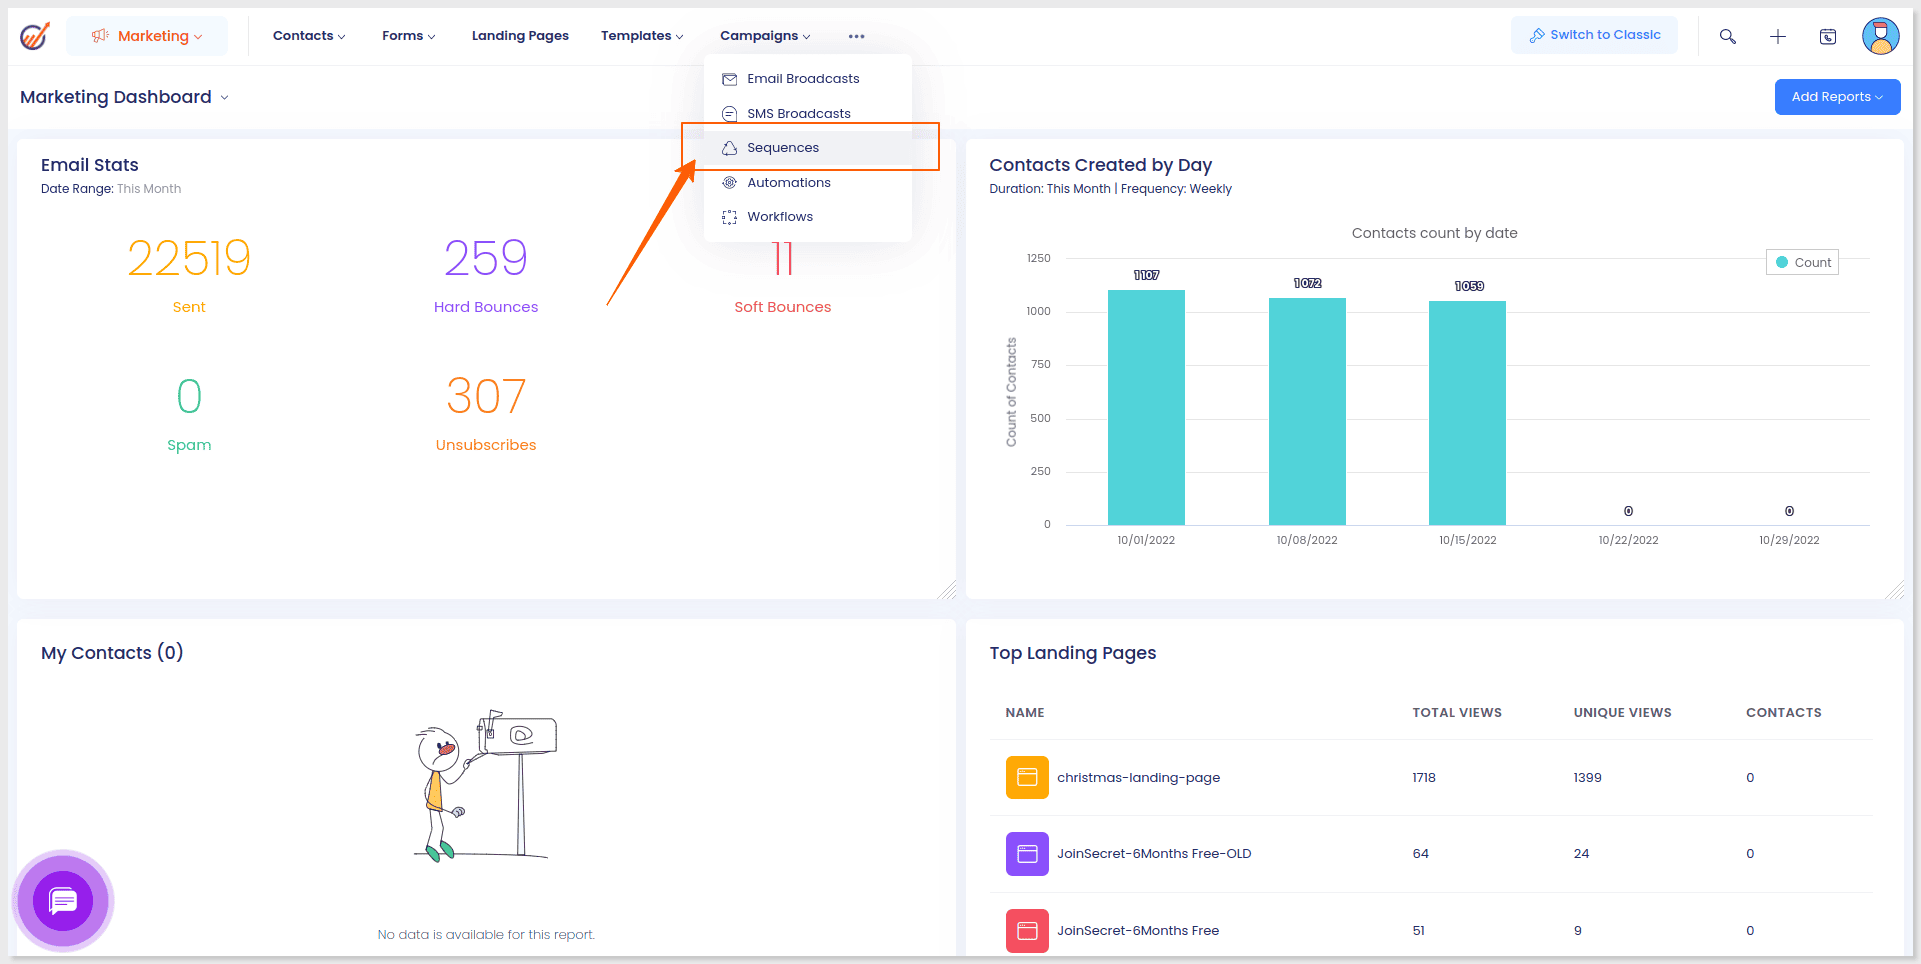Grab the Email Stats panel resize handle
1921x964 pixels.
[x=946, y=590]
